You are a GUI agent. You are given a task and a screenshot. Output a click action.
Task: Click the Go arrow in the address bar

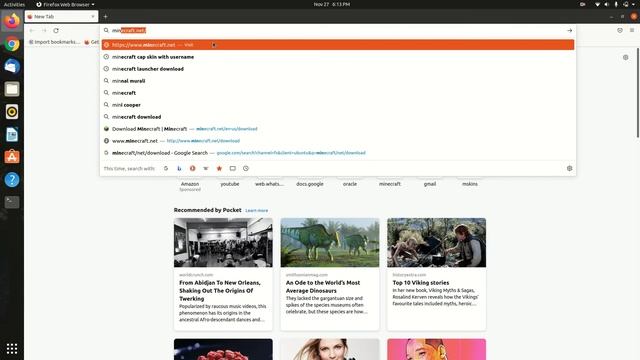tap(569, 30)
